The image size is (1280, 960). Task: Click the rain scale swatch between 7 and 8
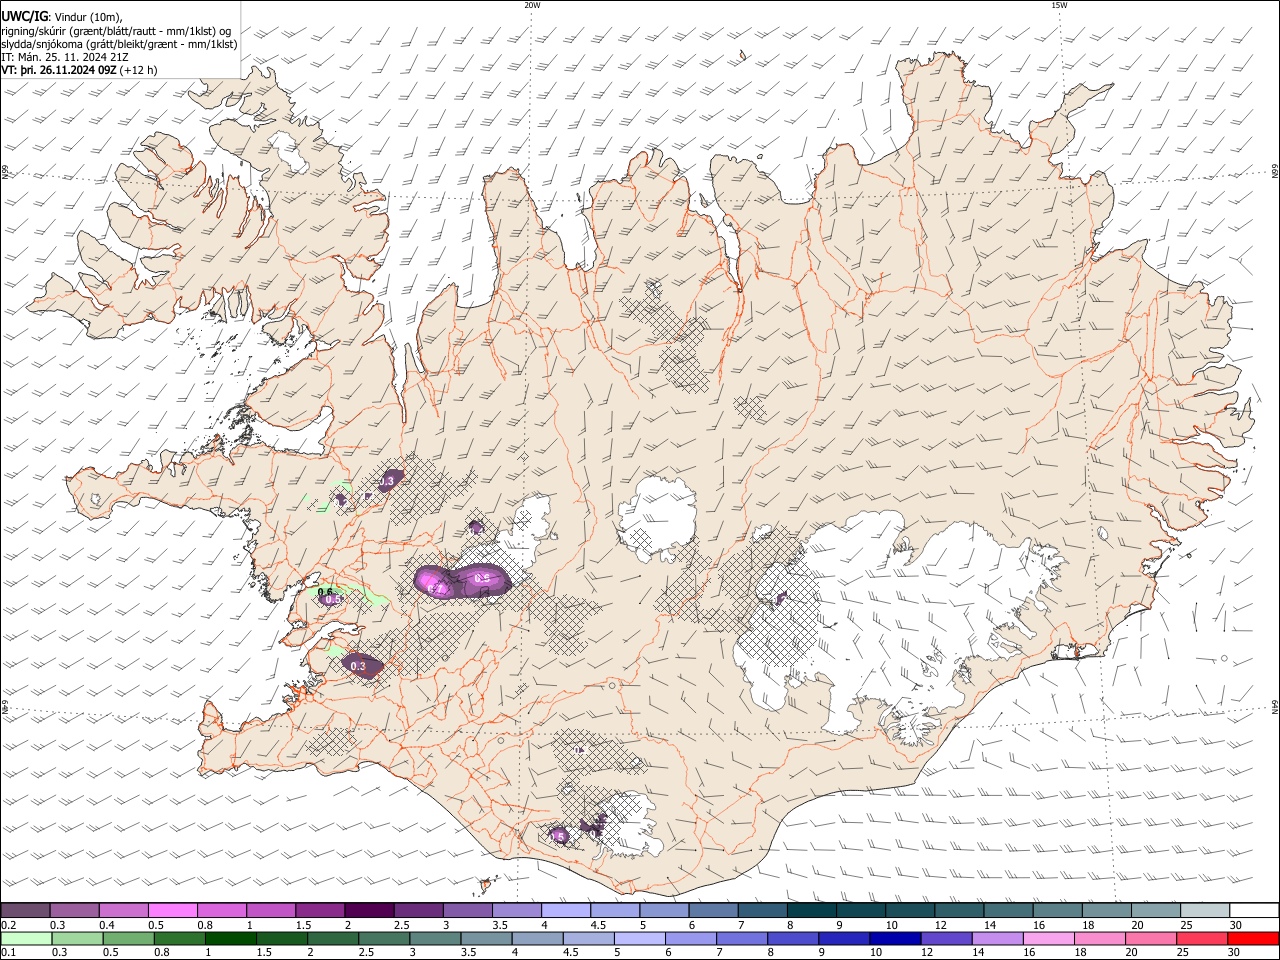tap(742, 938)
